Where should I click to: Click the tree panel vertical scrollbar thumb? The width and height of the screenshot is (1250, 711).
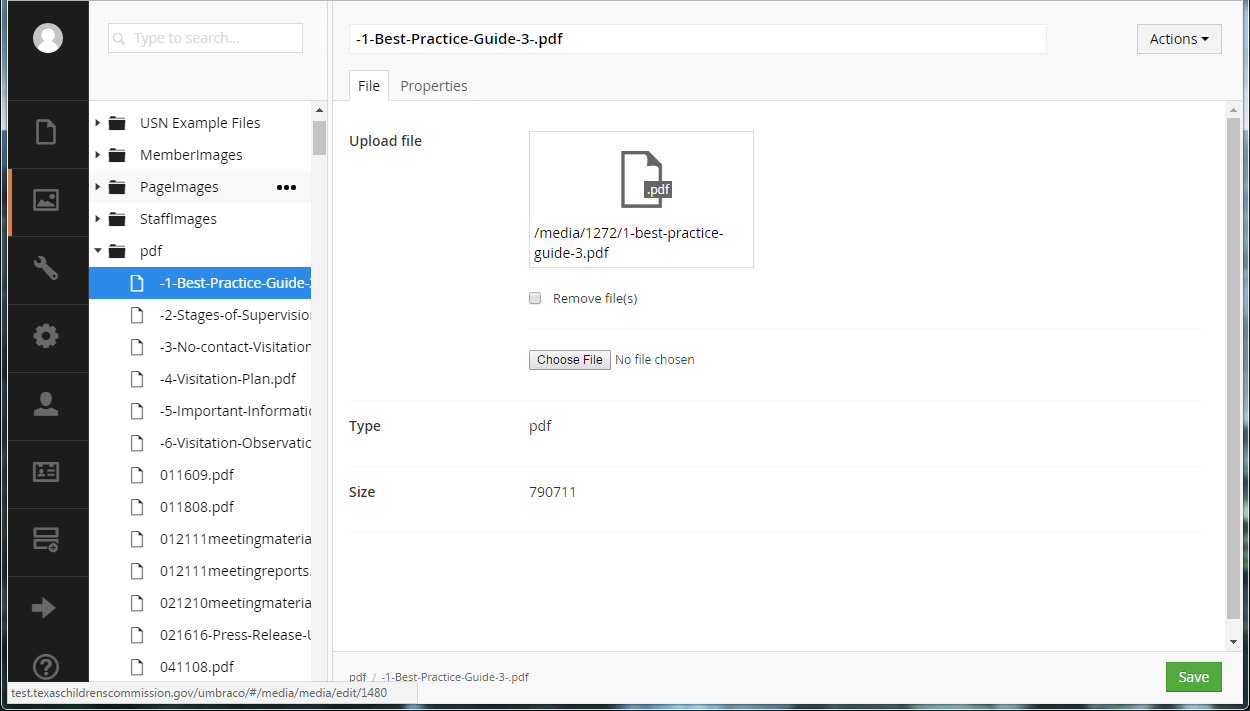click(x=319, y=138)
